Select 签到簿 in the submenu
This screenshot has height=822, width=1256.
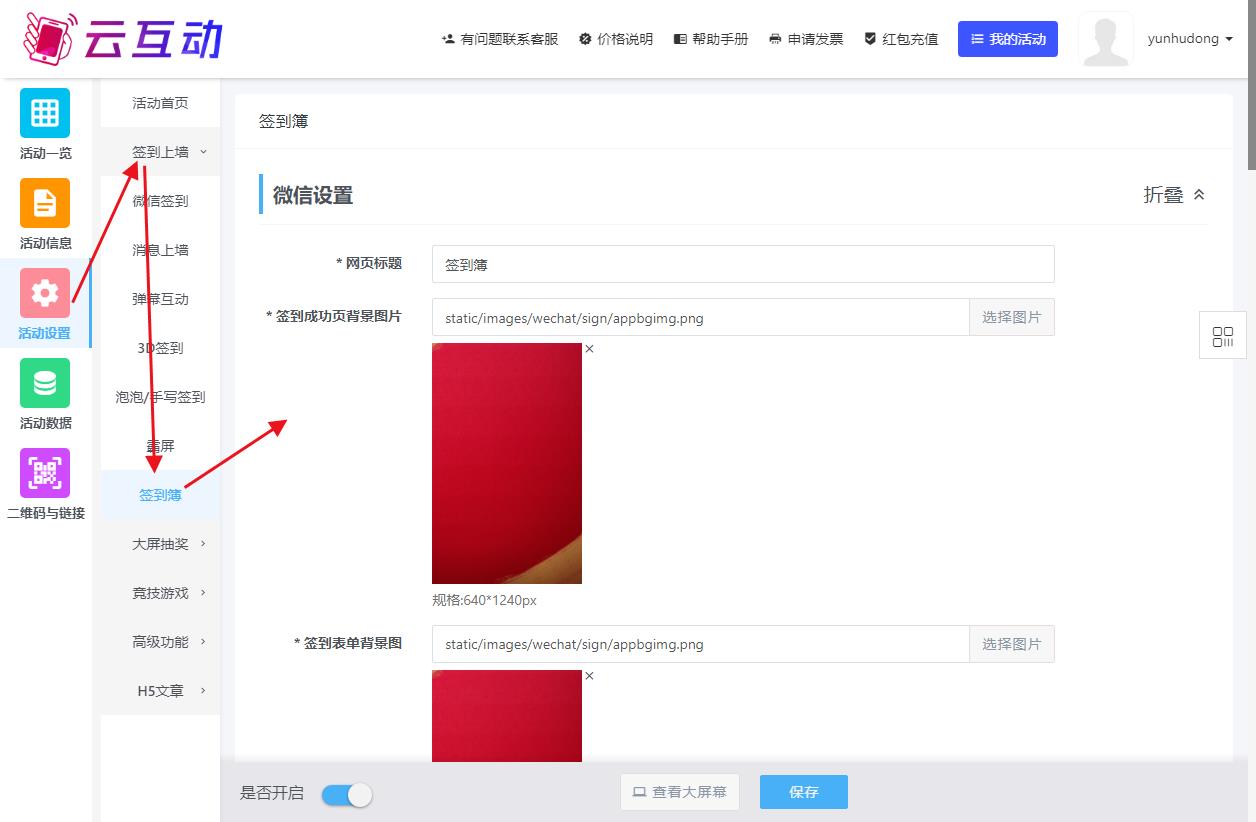tap(161, 495)
